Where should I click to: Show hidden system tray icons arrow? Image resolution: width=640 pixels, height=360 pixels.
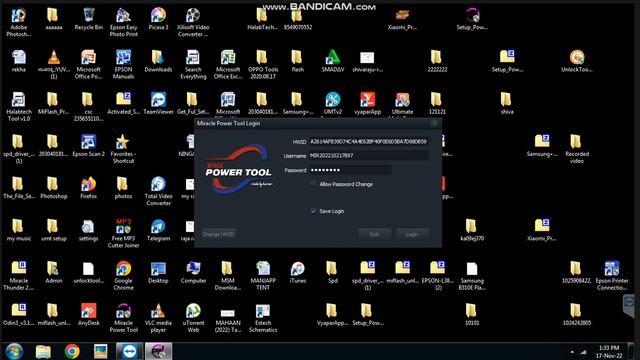(572, 351)
